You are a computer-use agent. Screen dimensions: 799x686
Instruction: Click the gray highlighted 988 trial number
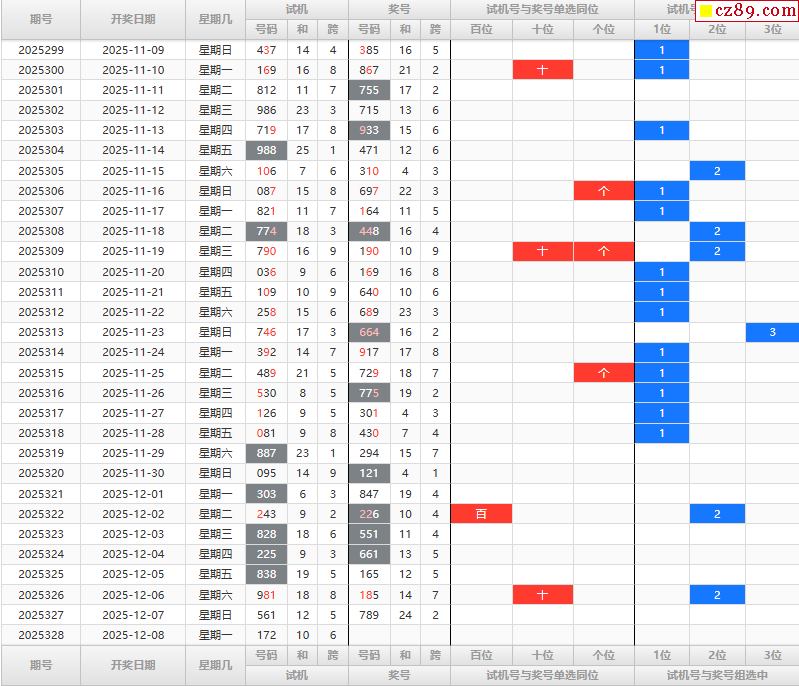(267, 151)
